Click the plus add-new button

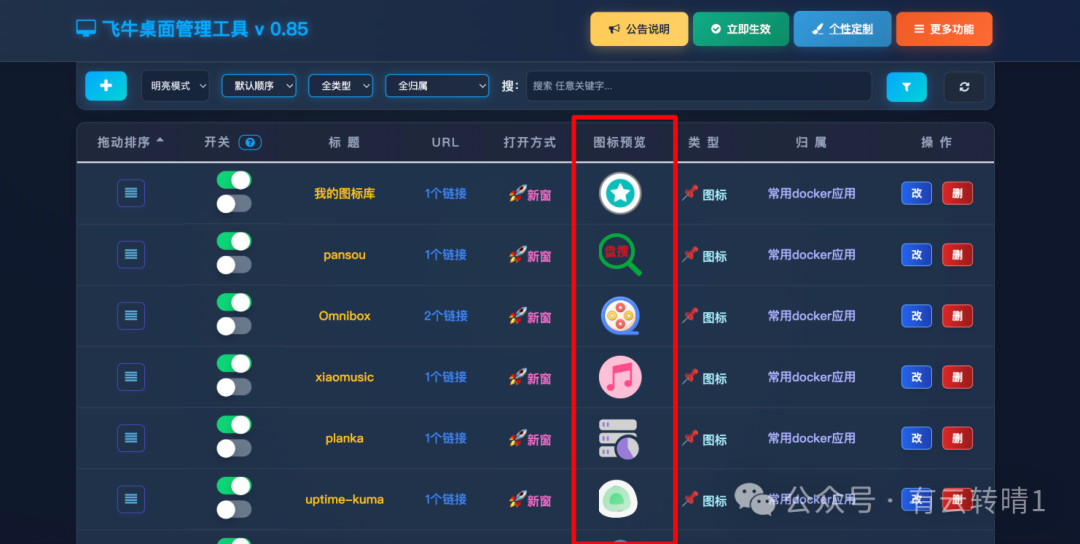tap(106, 86)
